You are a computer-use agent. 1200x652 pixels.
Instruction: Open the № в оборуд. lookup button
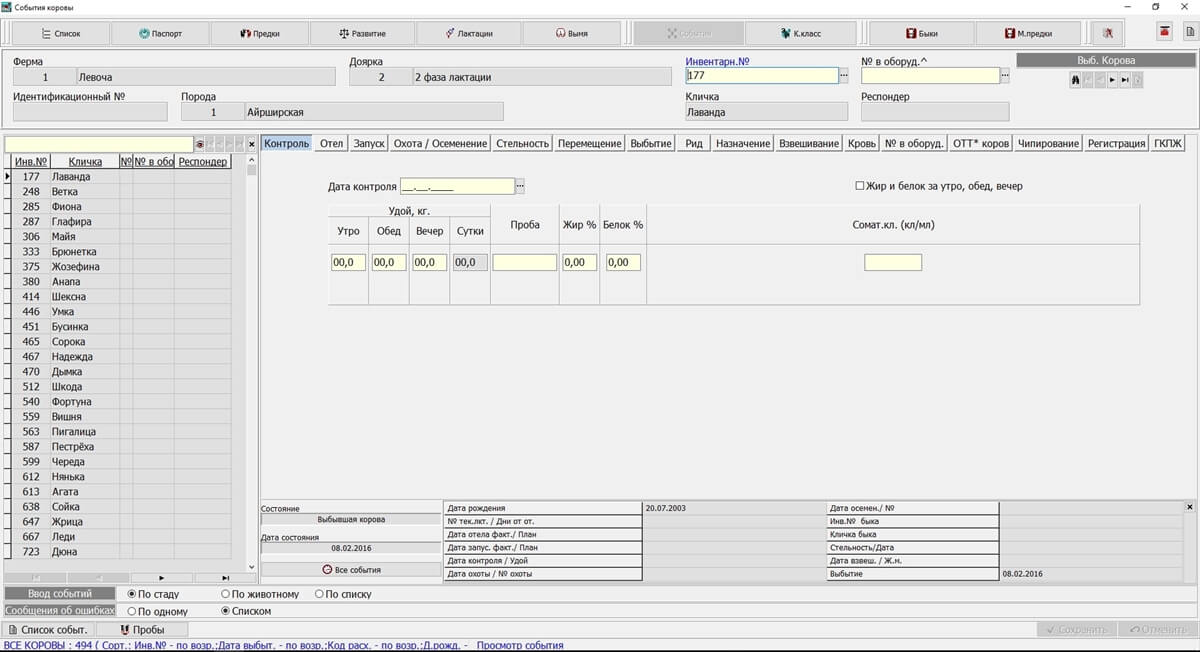(1005, 76)
